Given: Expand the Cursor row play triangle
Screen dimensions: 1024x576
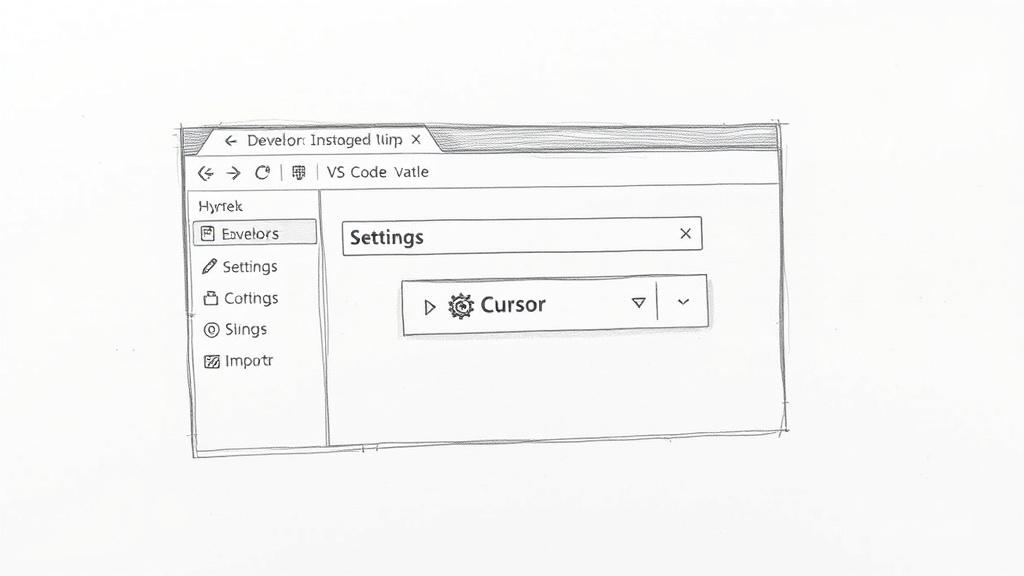Looking at the screenshot, I should coord(429,307).
